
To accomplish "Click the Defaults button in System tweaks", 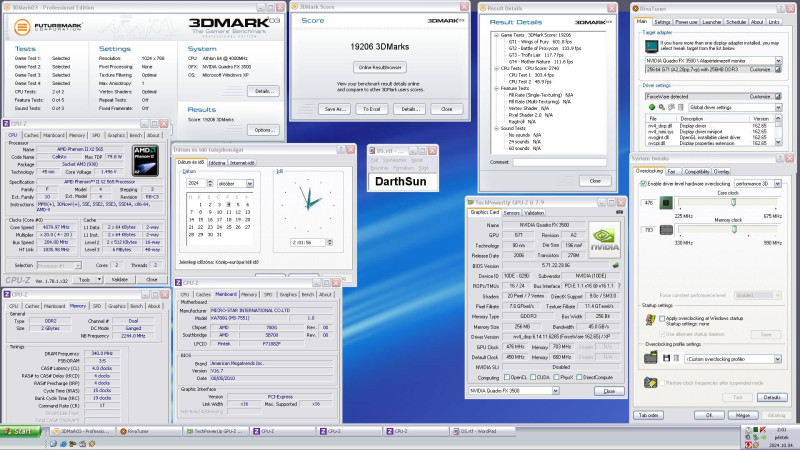I will click(x=771, y=397).
